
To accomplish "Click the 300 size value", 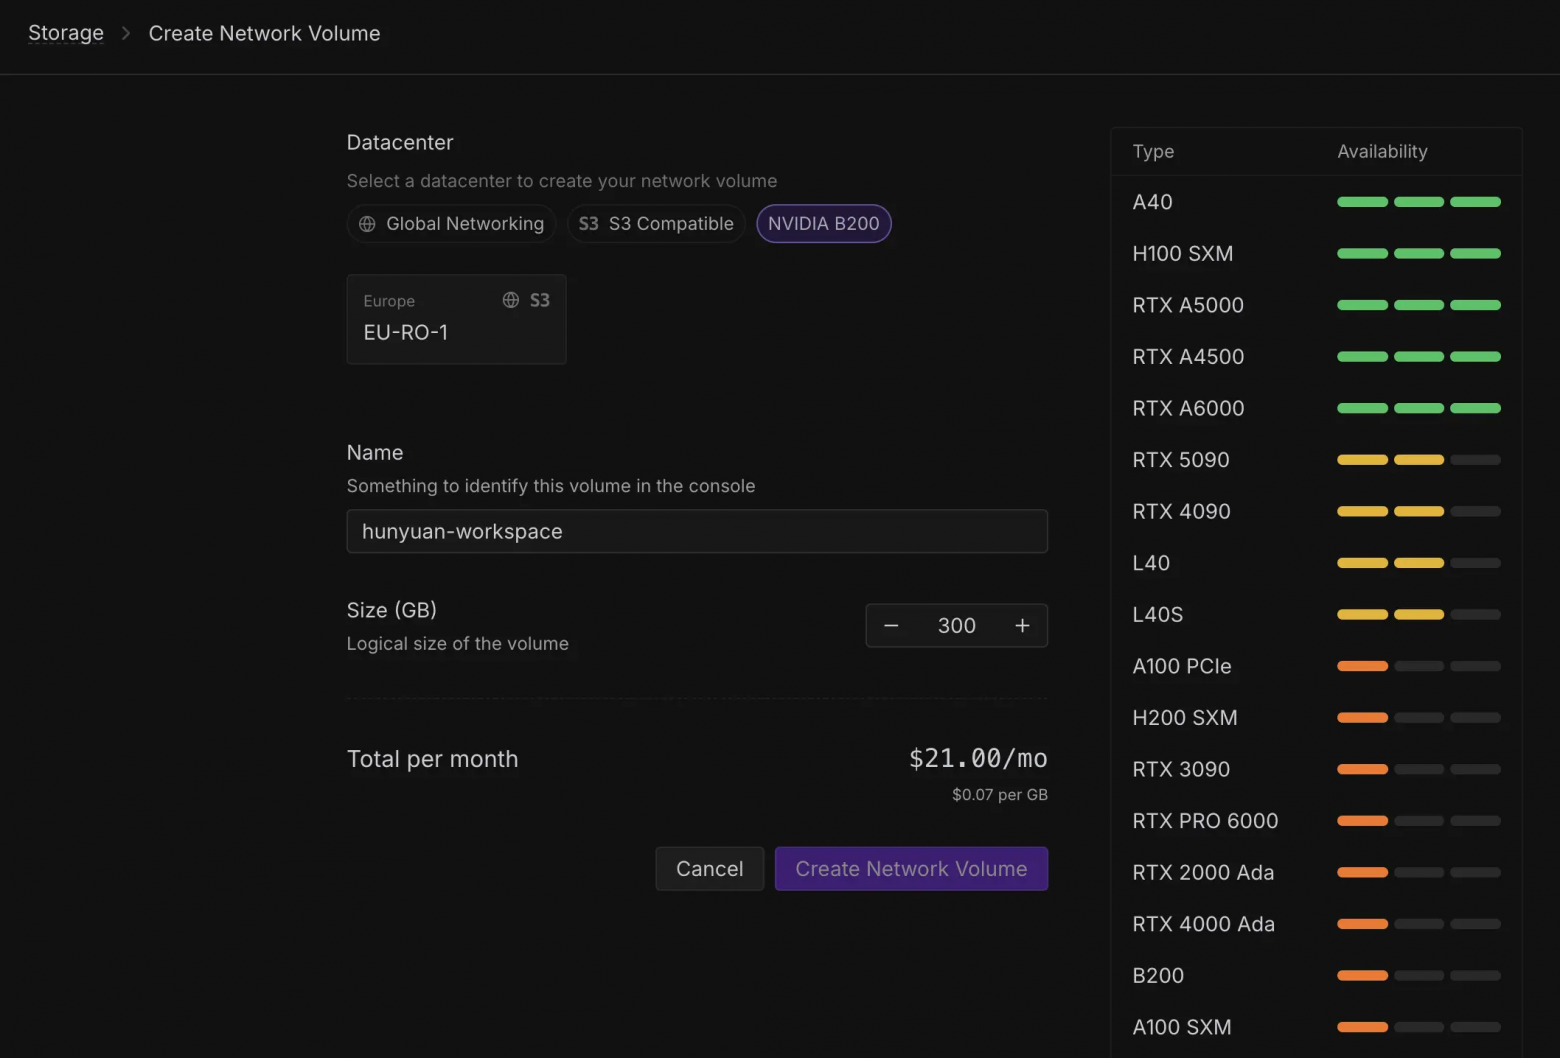I will pos(956,625).
